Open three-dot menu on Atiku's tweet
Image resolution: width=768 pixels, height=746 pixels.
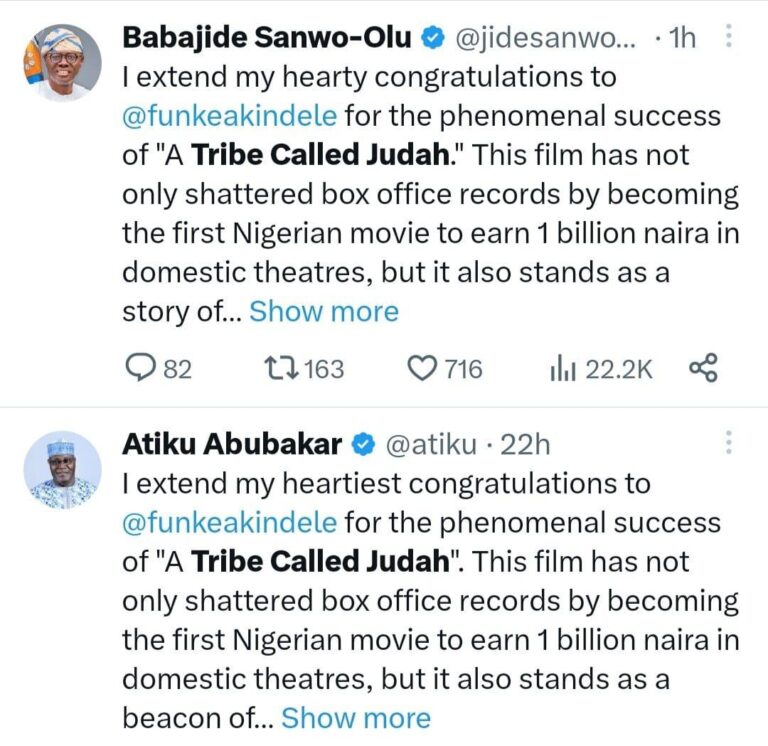tap(729, 442)
